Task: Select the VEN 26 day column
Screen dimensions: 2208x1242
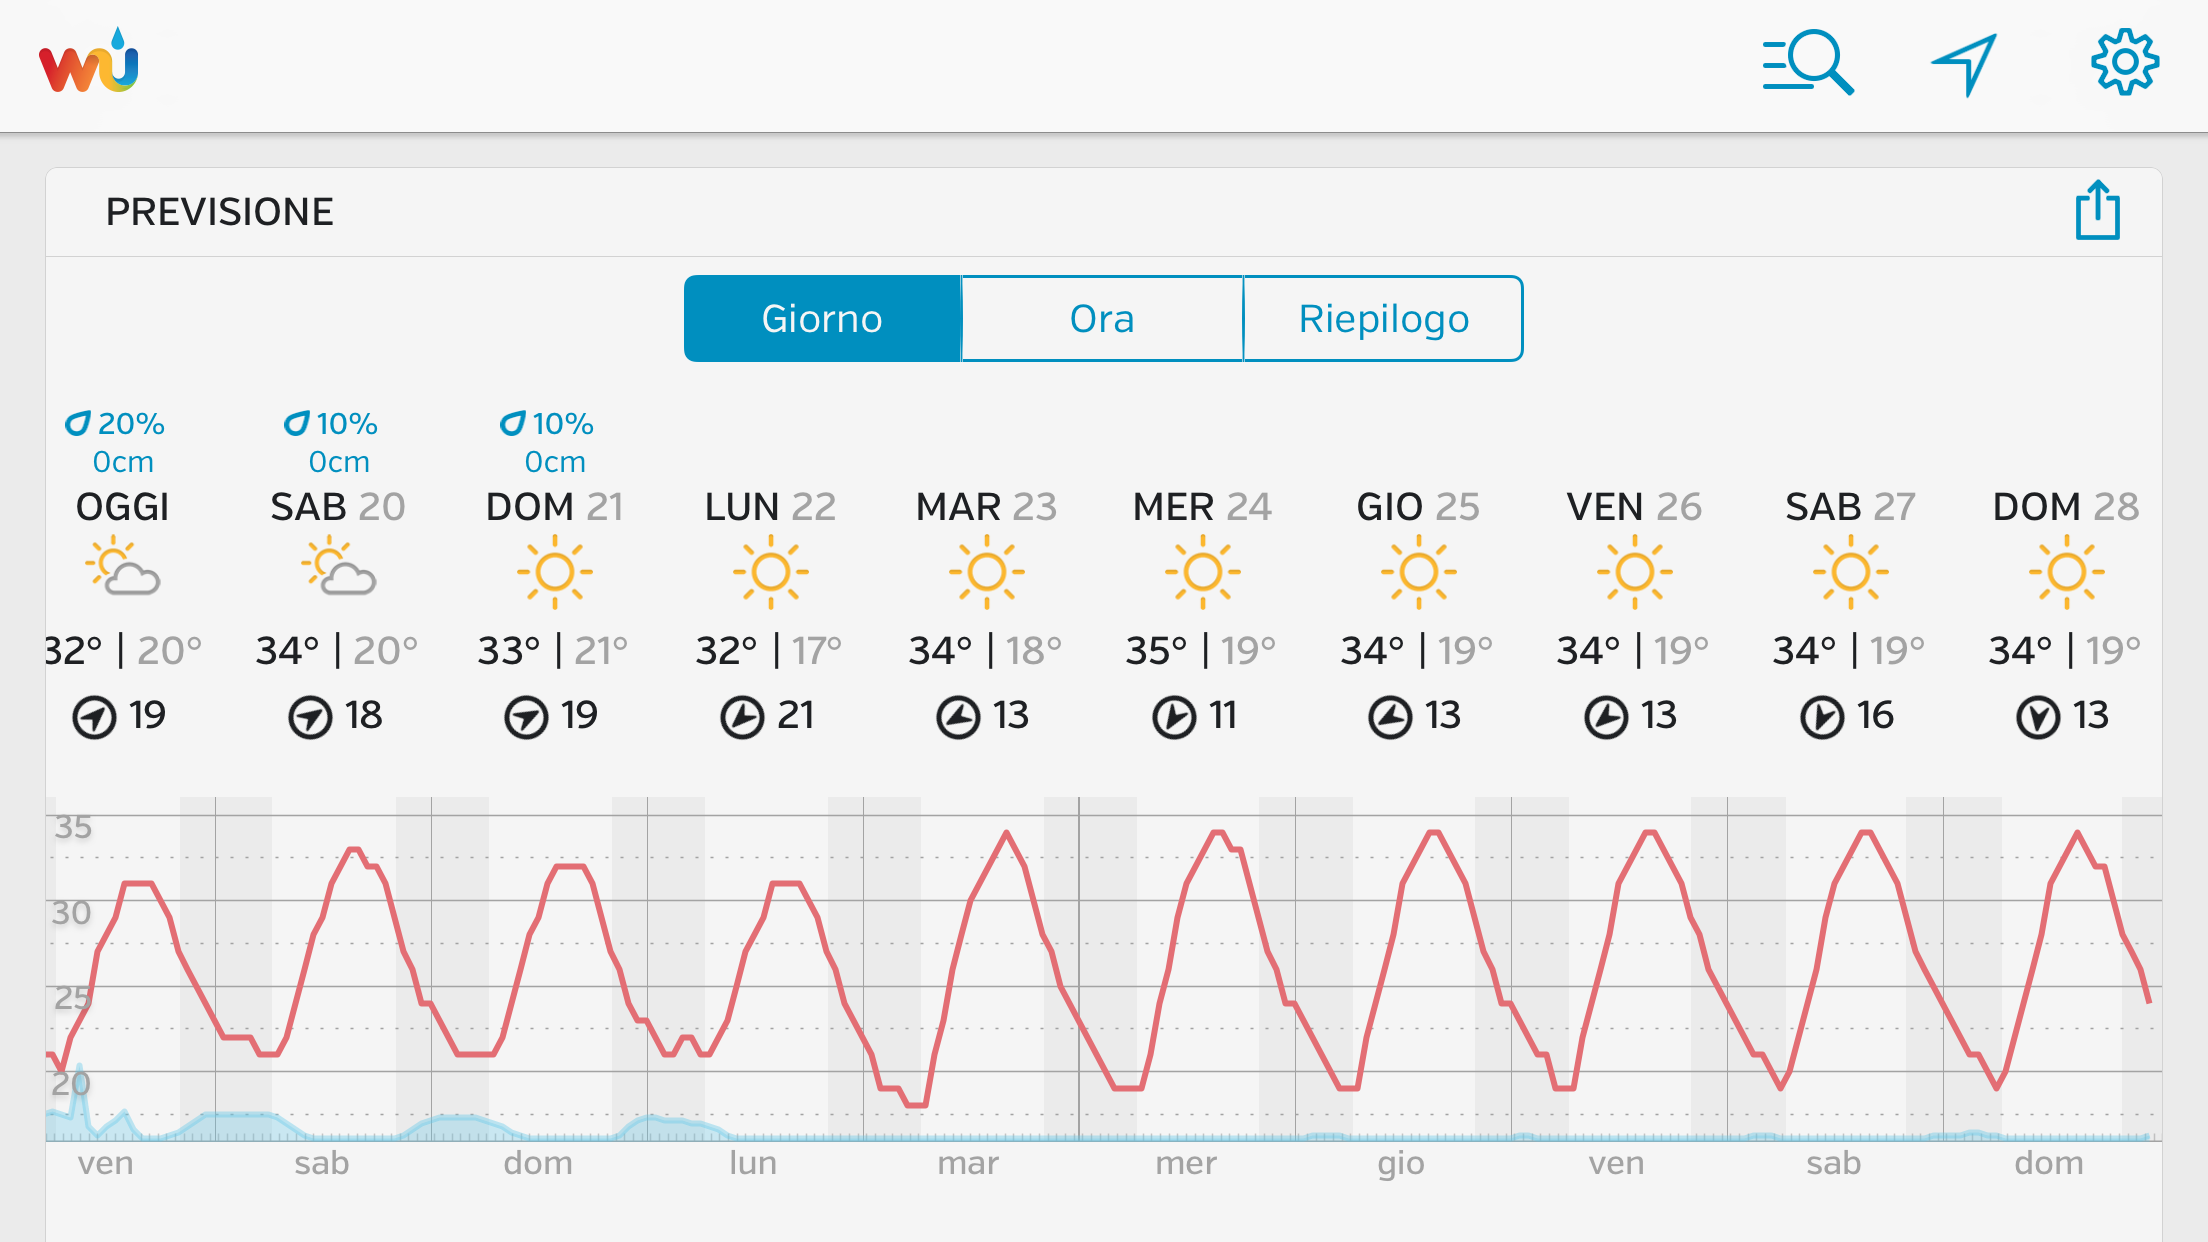Action: tap(1634, 507)
